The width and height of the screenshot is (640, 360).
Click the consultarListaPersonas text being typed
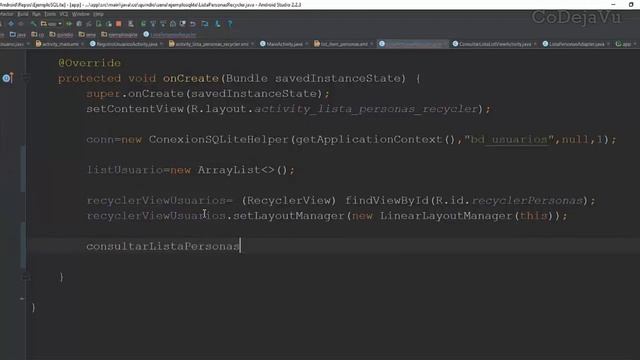pyautogui.click(x=163, y=246)
